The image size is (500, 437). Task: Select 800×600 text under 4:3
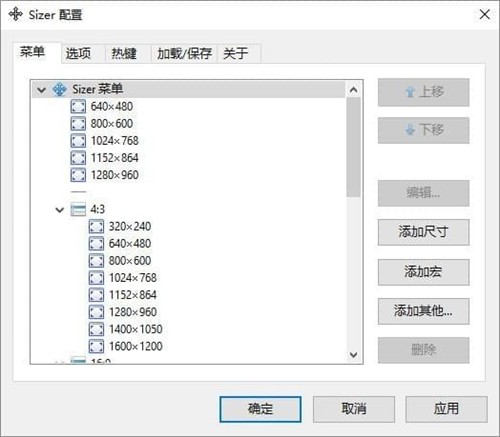click(x=130, y=261)
